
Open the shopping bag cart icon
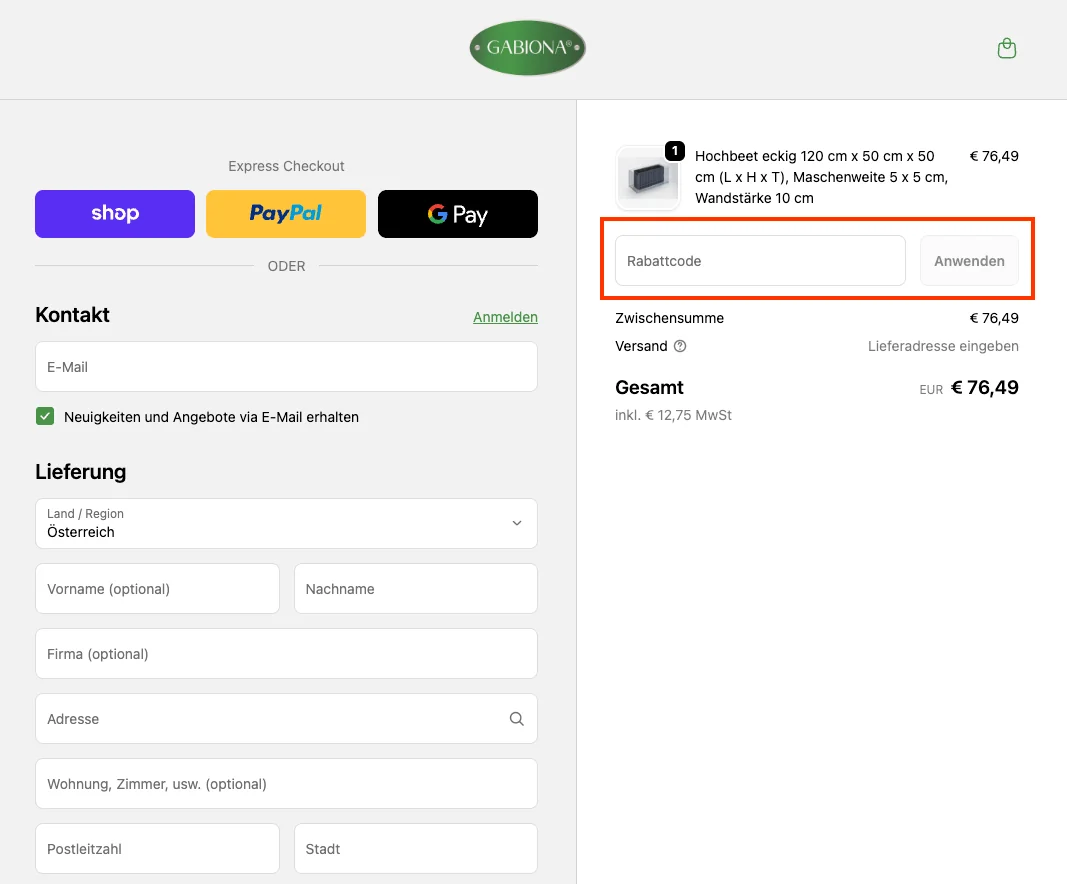click(x=1007, y=48)
